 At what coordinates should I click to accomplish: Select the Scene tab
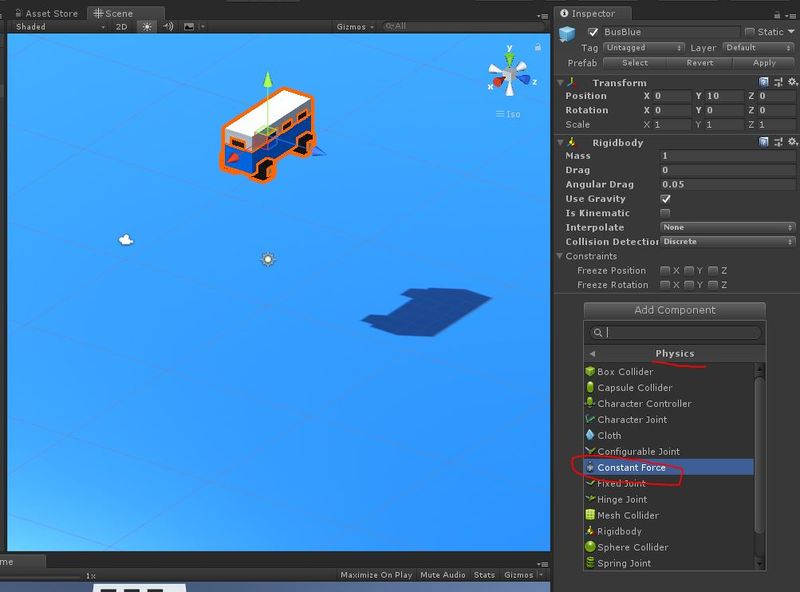(x=126, y=13)
